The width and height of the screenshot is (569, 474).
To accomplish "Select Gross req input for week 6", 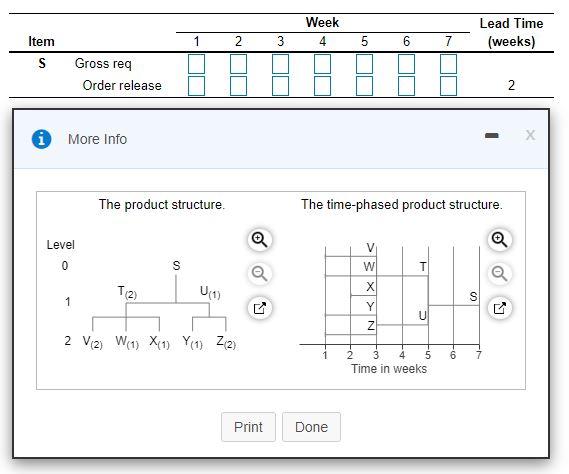I will click(x=406, y=64).
